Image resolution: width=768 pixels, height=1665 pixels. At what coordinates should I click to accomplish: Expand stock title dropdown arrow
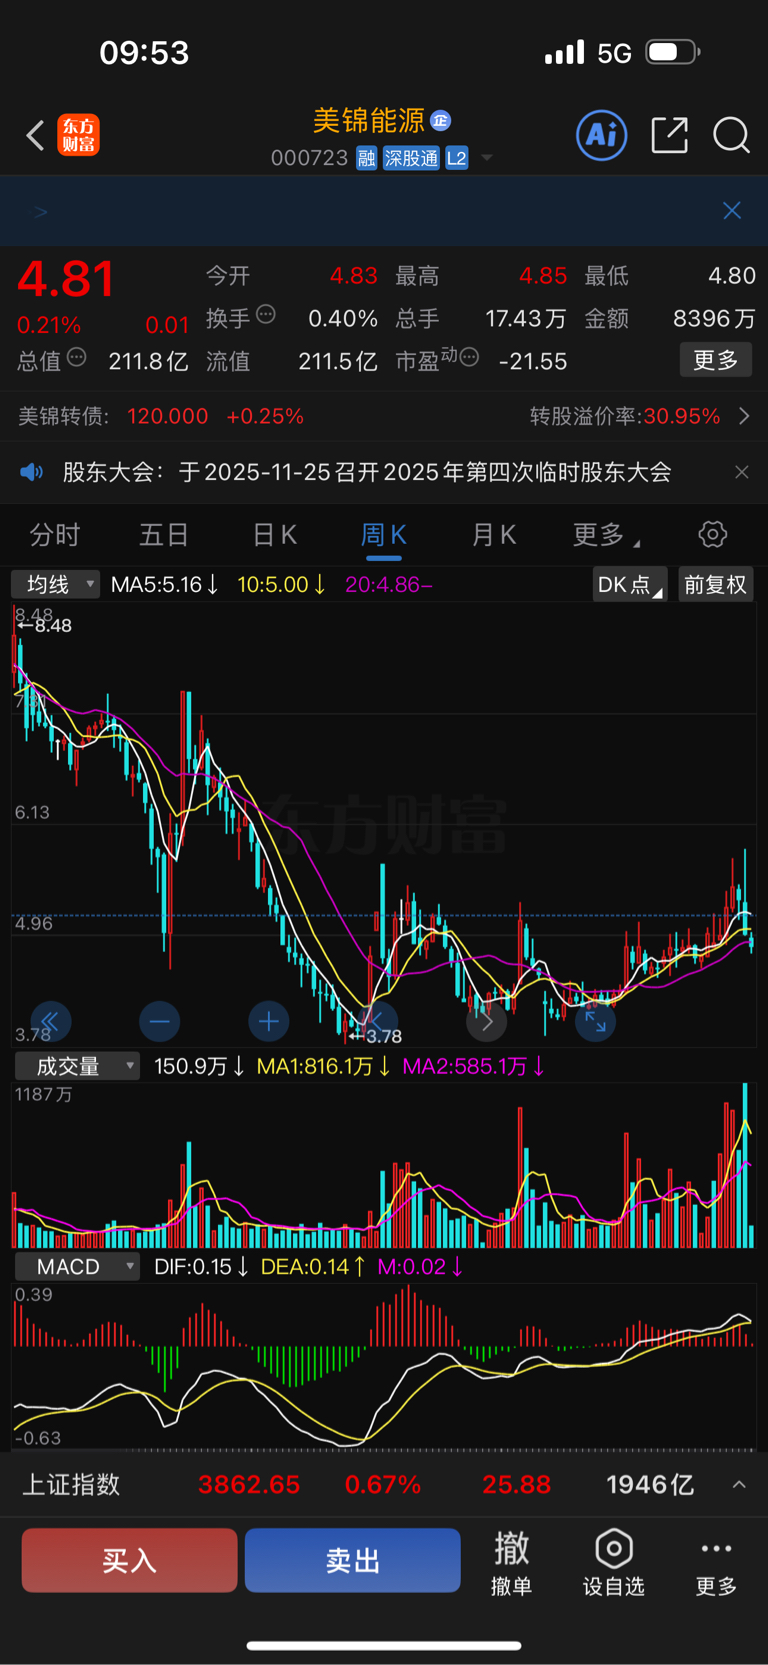pyautogui.click(x=487, y=158)
